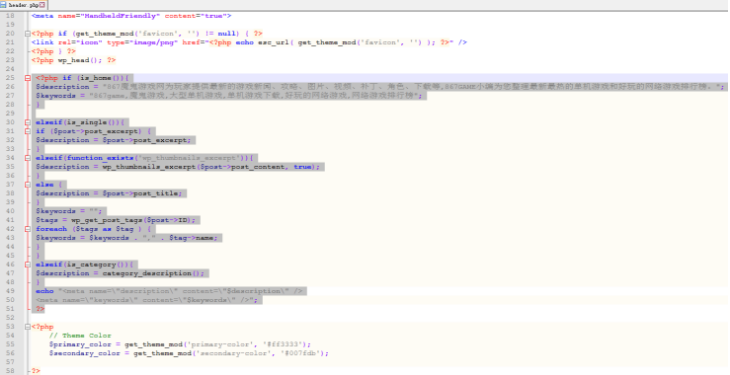This screenshot has width=730, height=375.
Task: Click $post->post_content argument on line 35
Action: pos(242,167)
